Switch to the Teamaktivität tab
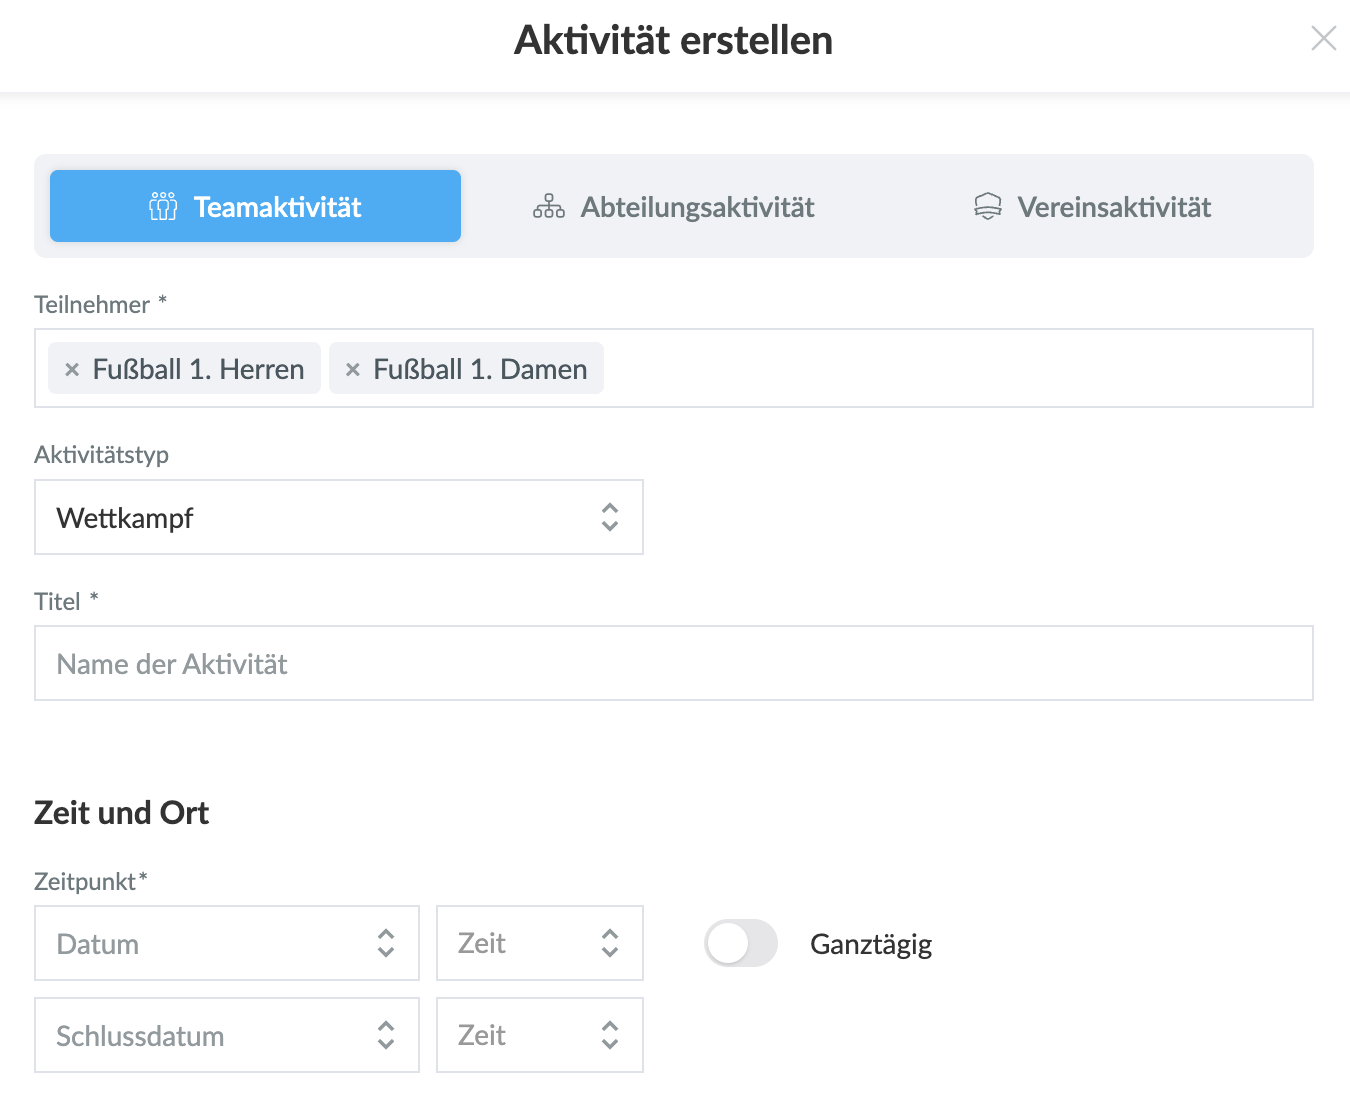Image resolution: width=1350 pixels, height=1116 pixels. coord(256,207)
